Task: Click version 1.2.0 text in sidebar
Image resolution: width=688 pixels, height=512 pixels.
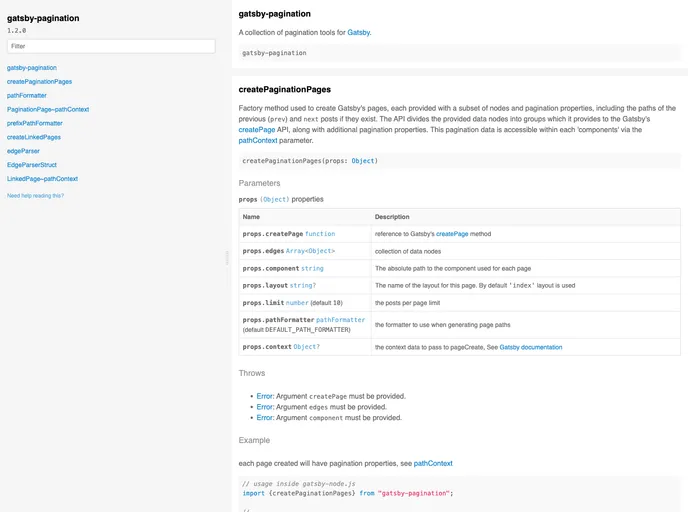Action: pos(17,31)
